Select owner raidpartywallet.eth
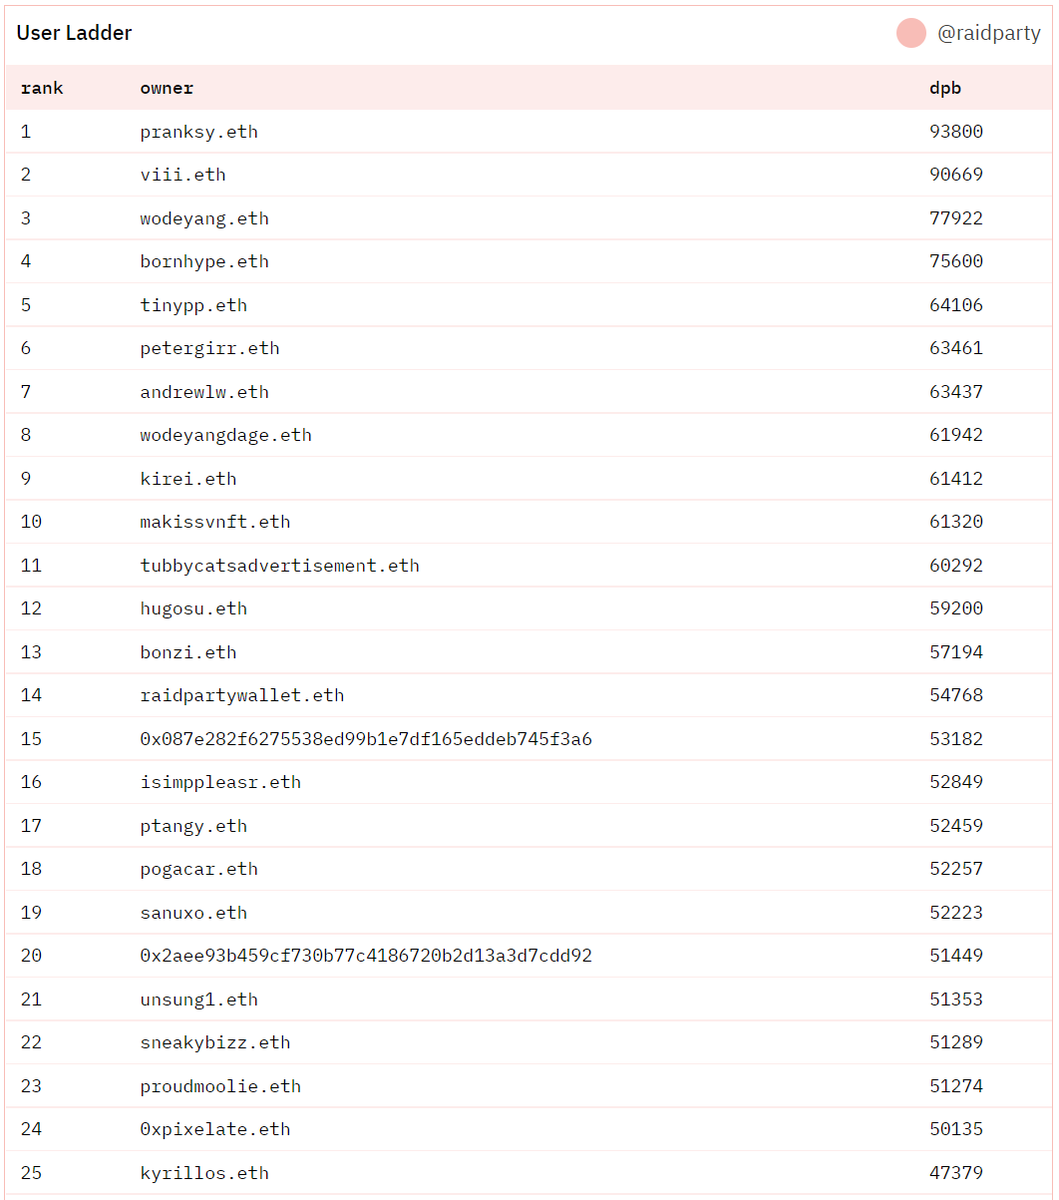The image size is (1059, 1200). [242, 696]
